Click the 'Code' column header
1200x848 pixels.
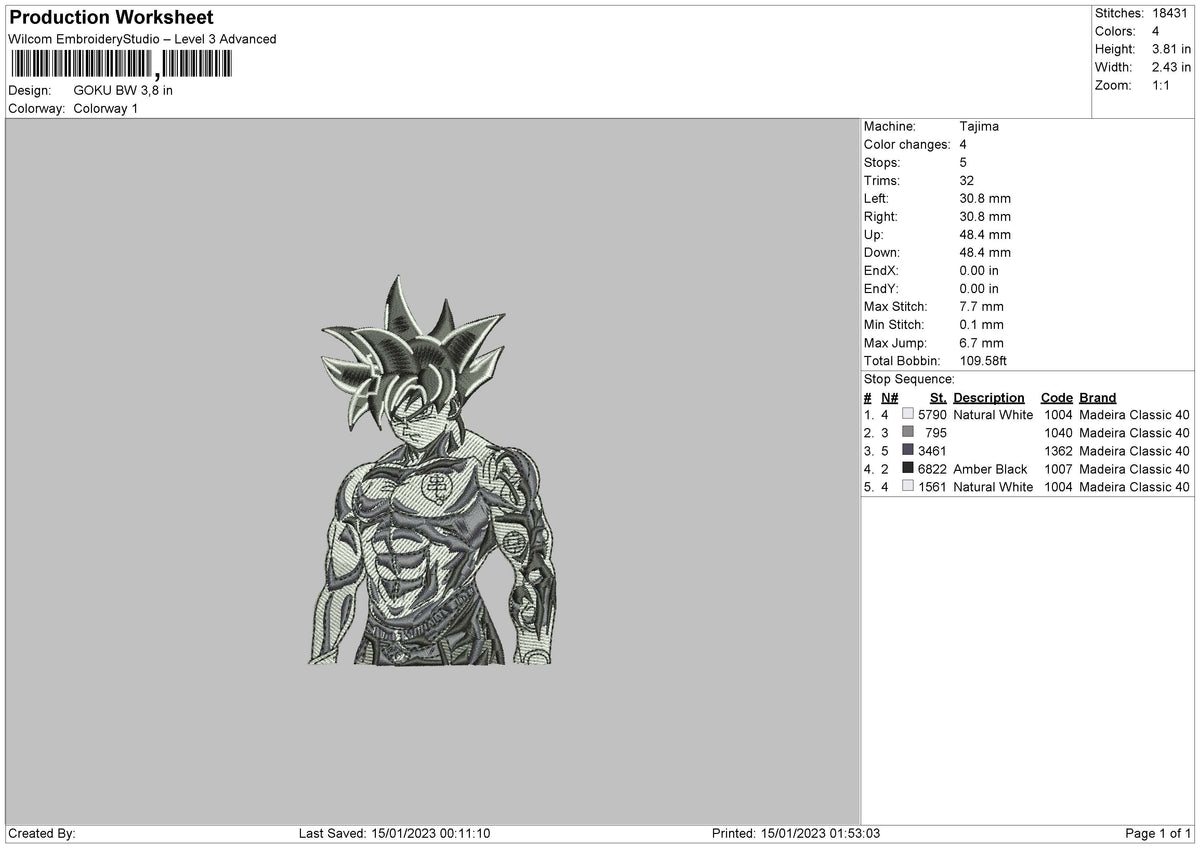point(1056,398)
